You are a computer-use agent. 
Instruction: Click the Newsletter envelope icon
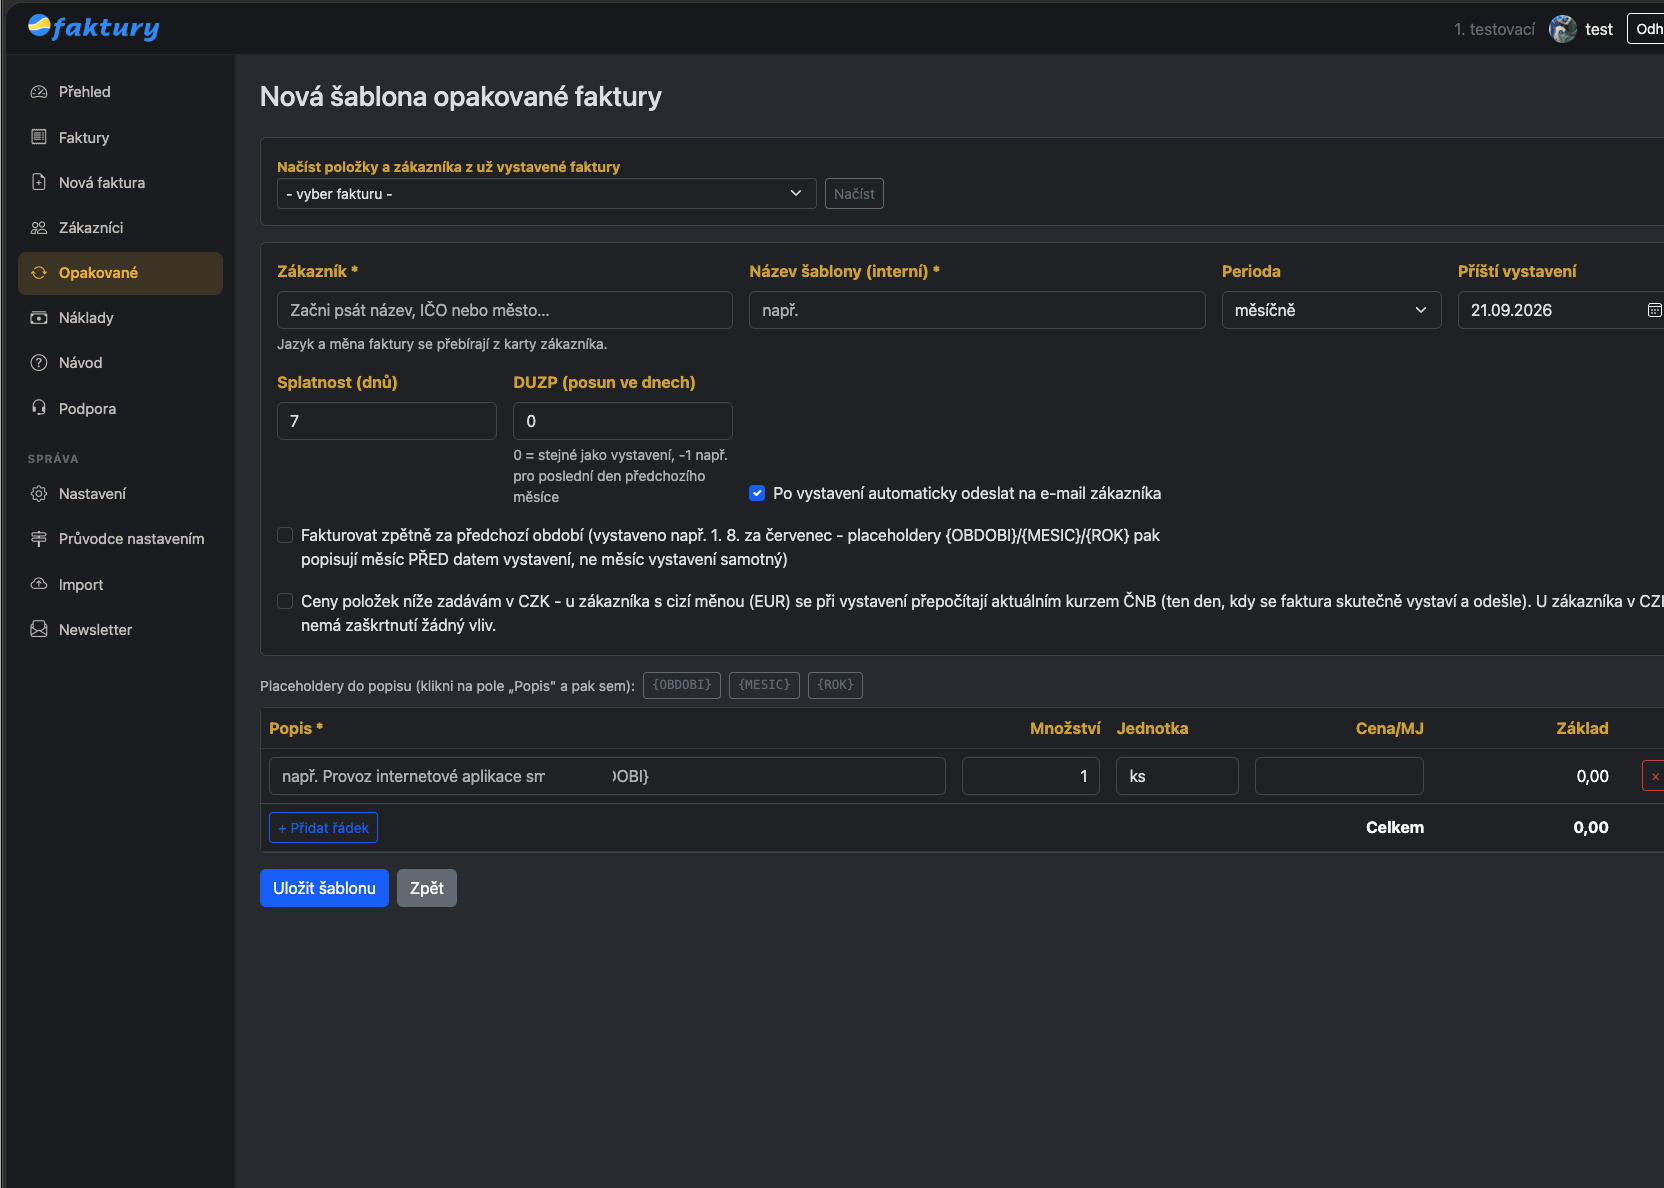(x=39, y=630)
